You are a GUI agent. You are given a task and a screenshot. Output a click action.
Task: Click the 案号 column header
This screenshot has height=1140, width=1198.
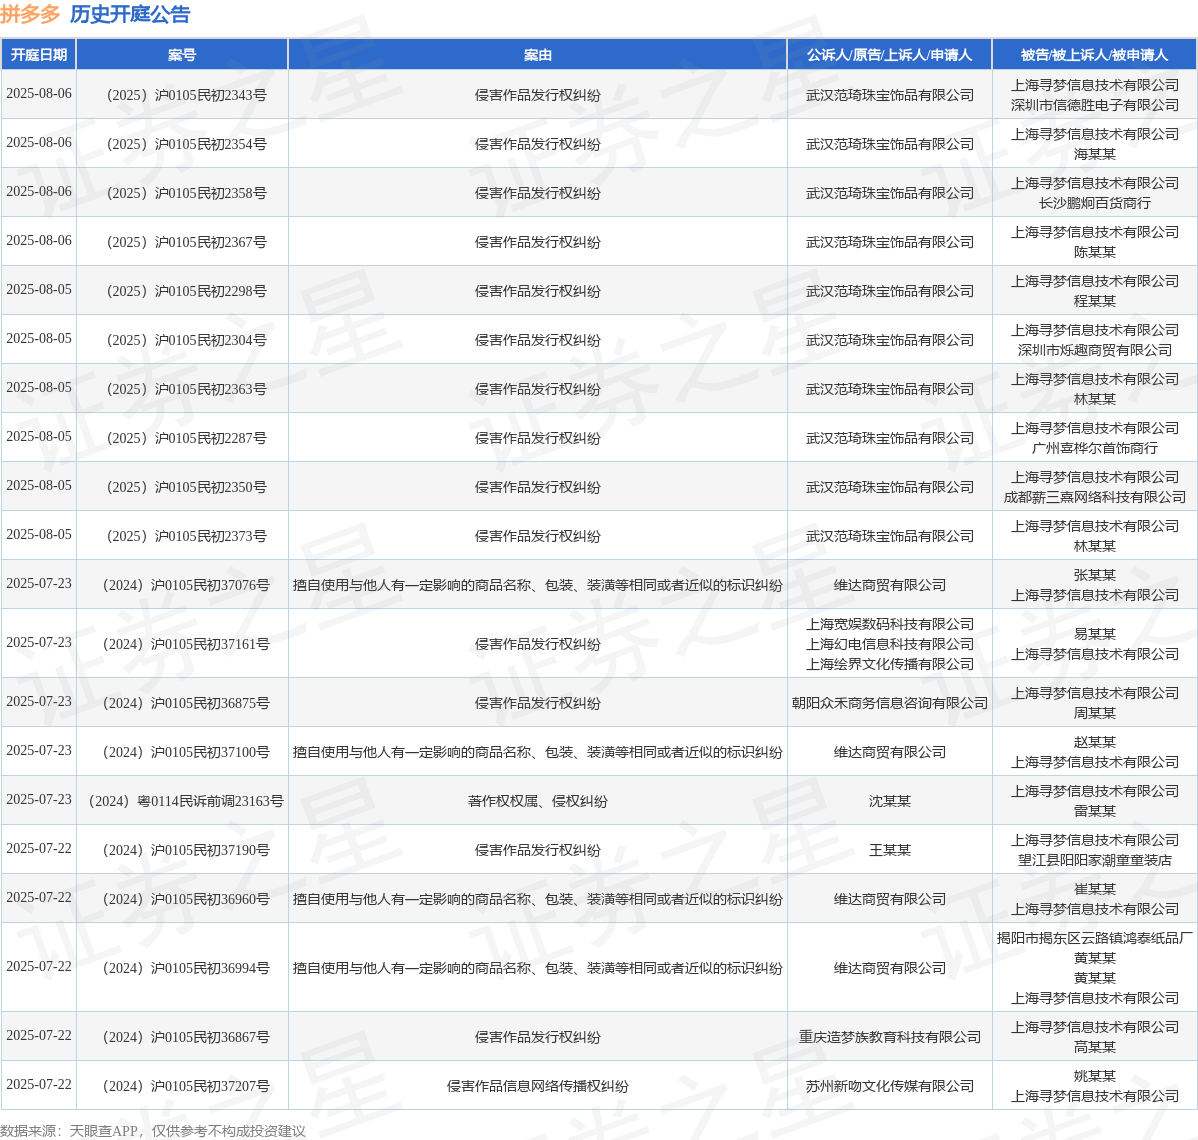182,55
